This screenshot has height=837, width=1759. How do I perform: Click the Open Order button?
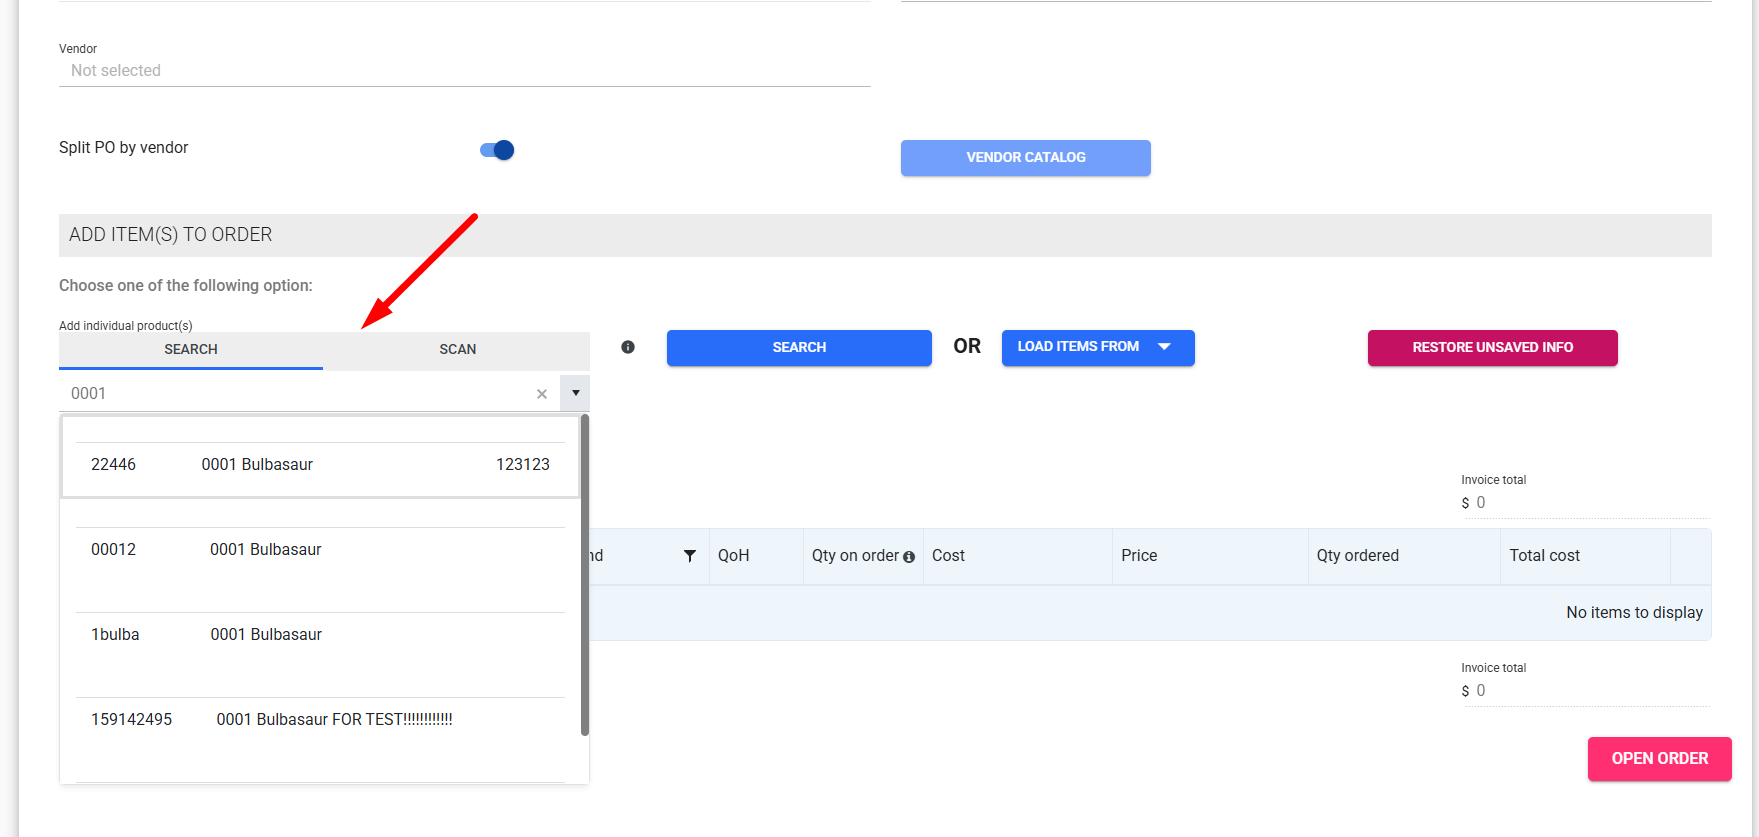pyautogui.click(x=1659, y=759)
